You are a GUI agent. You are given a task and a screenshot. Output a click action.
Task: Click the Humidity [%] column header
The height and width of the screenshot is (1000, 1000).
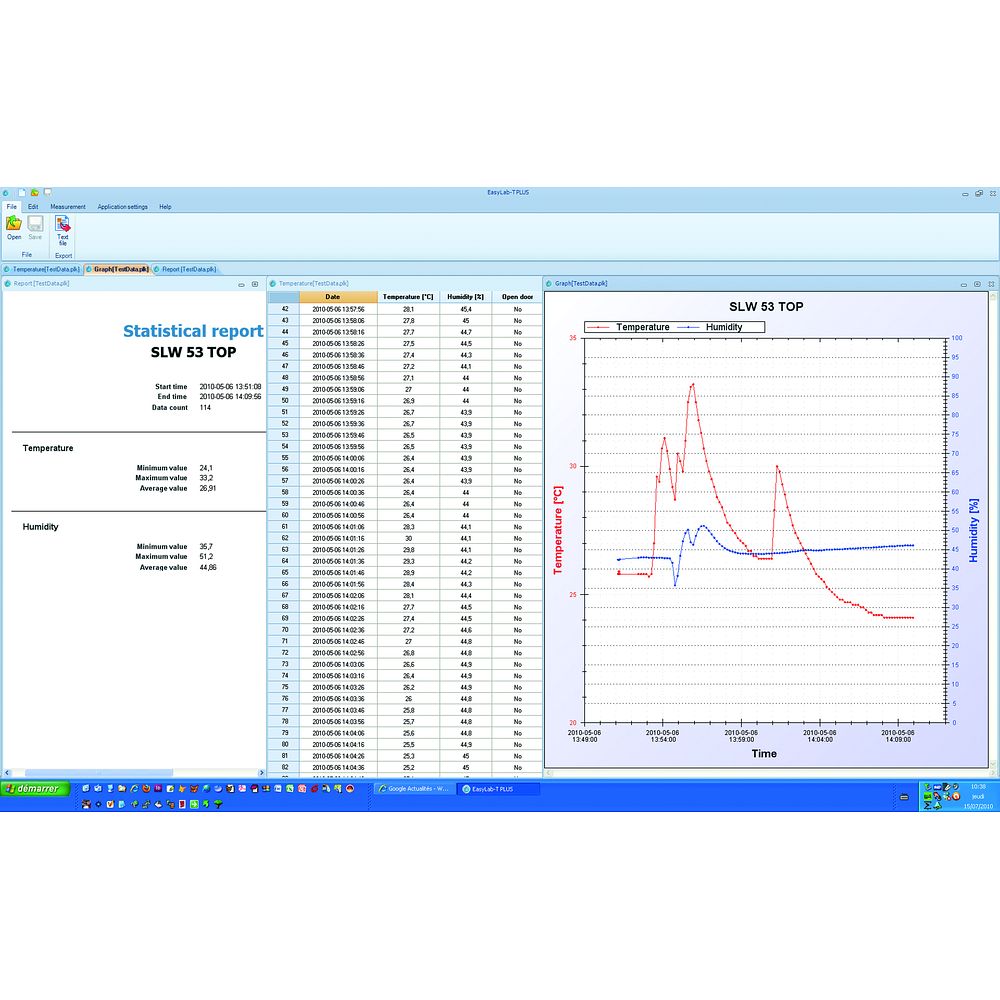click(465, 297)
